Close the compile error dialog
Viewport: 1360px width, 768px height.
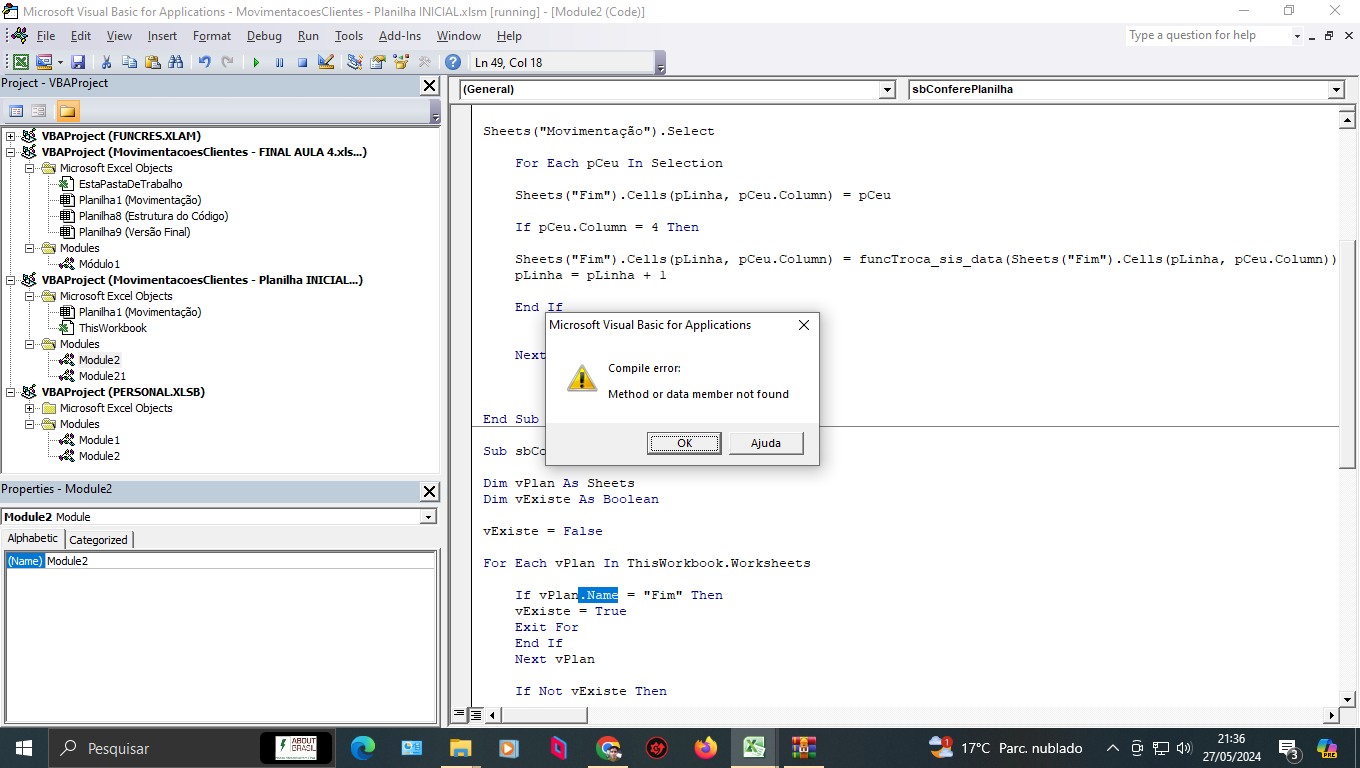[x=803, y=325]
